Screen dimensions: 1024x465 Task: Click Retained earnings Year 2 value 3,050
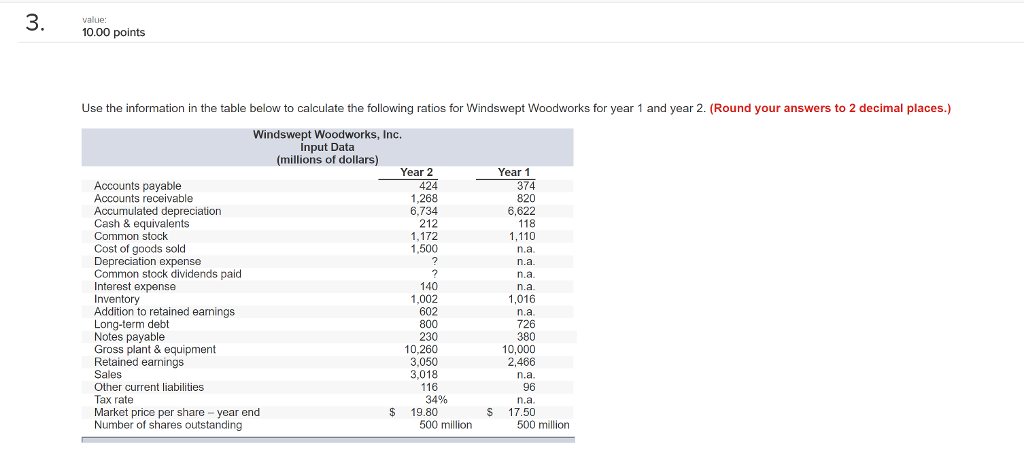click(x=424, y=362)
